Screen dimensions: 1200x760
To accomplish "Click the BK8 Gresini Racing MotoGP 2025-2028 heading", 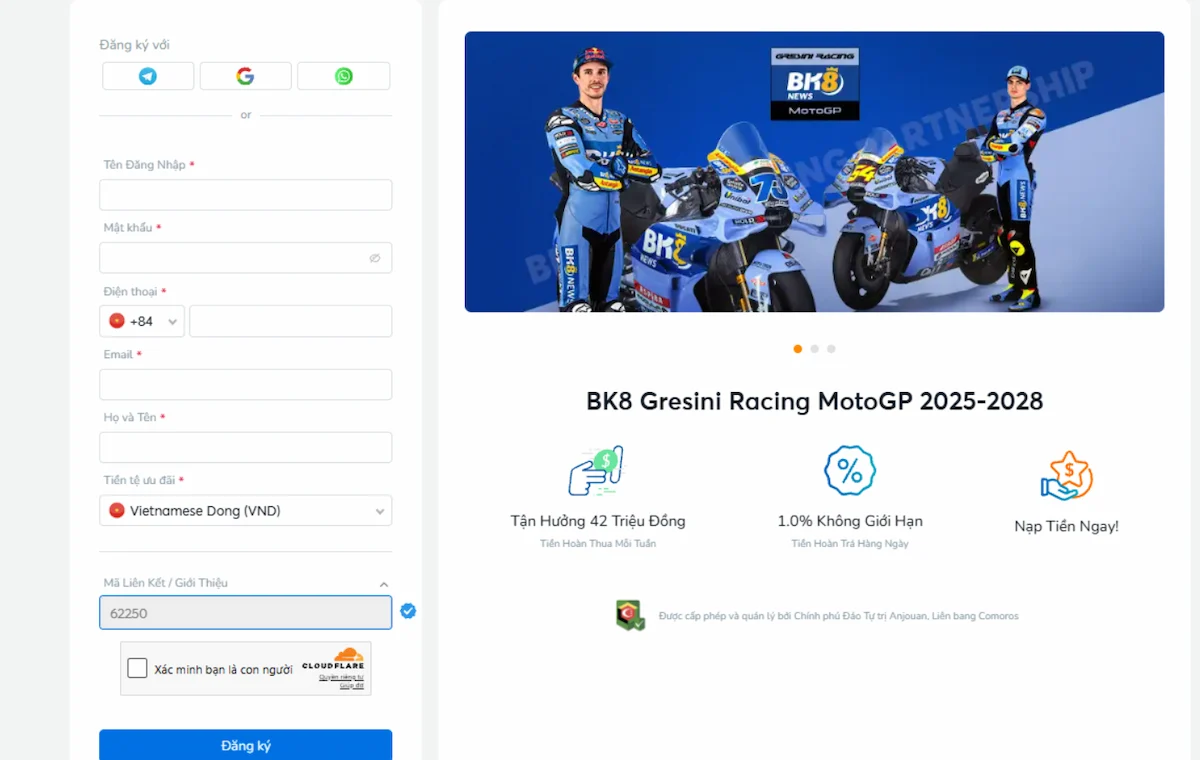I will tap(814, 402).
